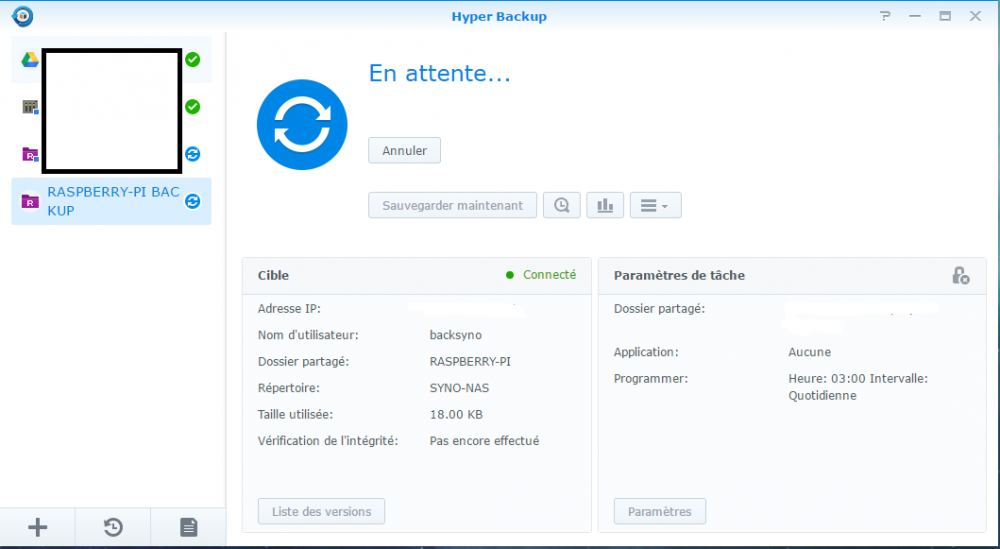Open the Paramètres button

click(660, 511)
